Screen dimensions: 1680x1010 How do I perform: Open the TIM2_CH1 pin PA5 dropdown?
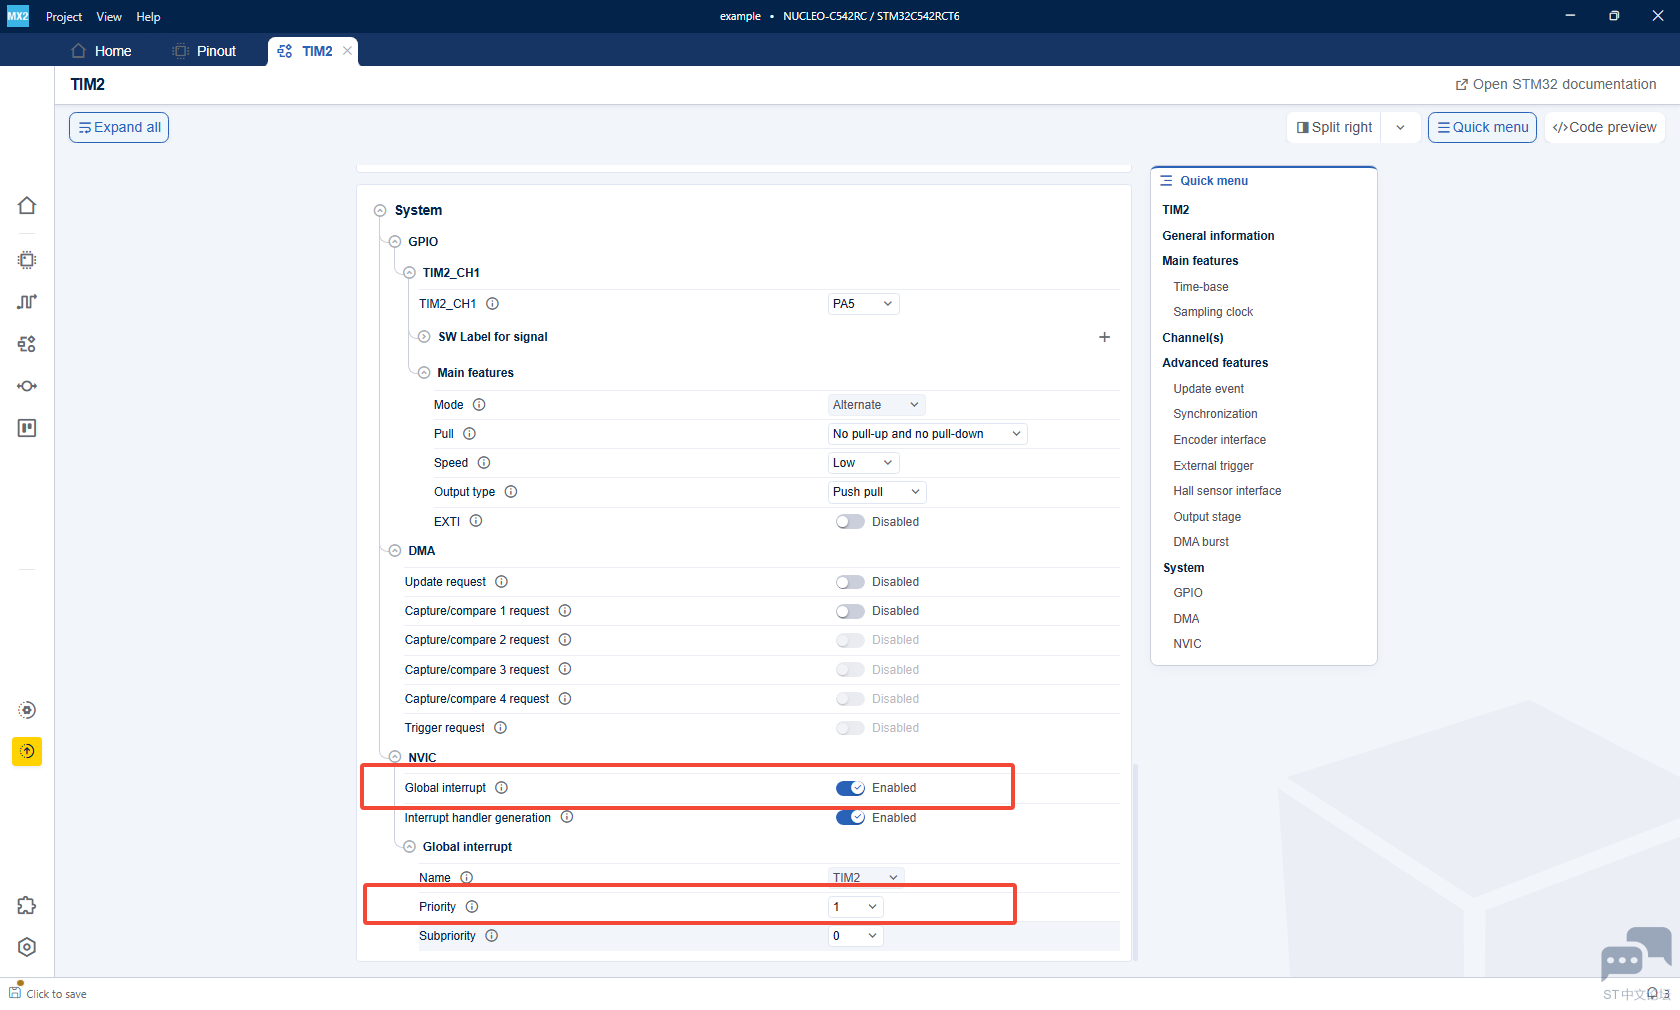[863, 304]
